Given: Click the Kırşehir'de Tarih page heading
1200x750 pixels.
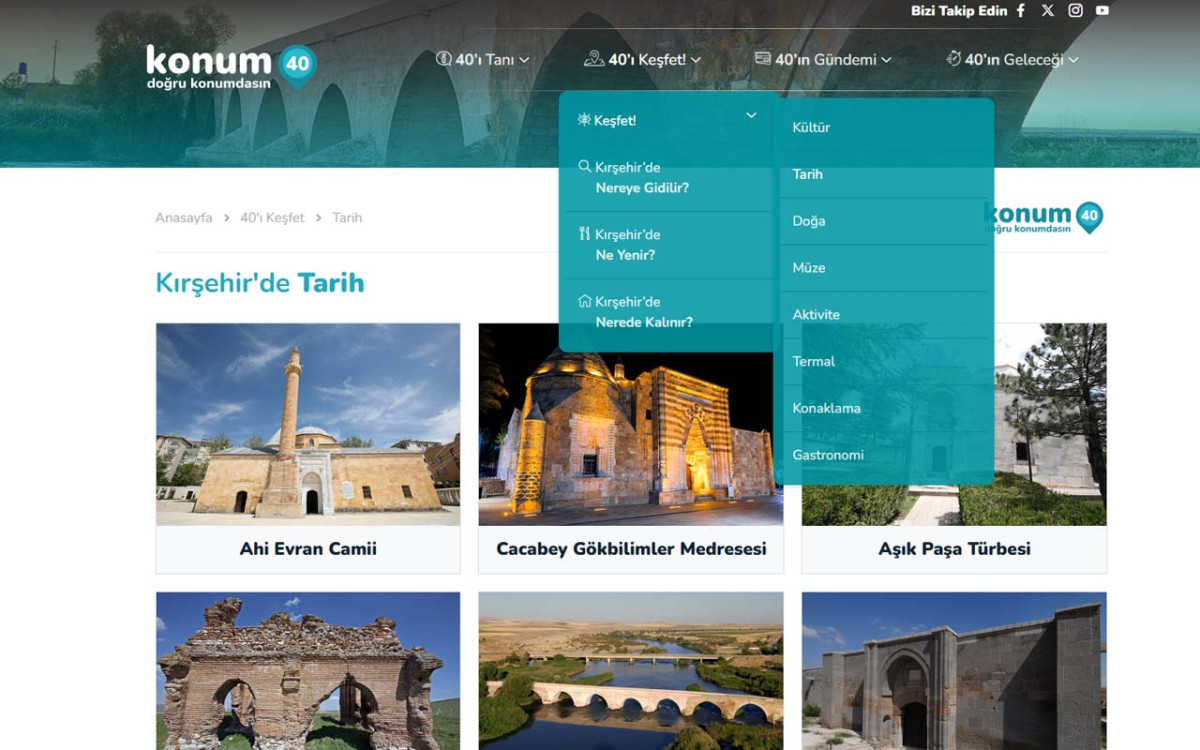Looking at the screenshot, I should coord(260,283).
